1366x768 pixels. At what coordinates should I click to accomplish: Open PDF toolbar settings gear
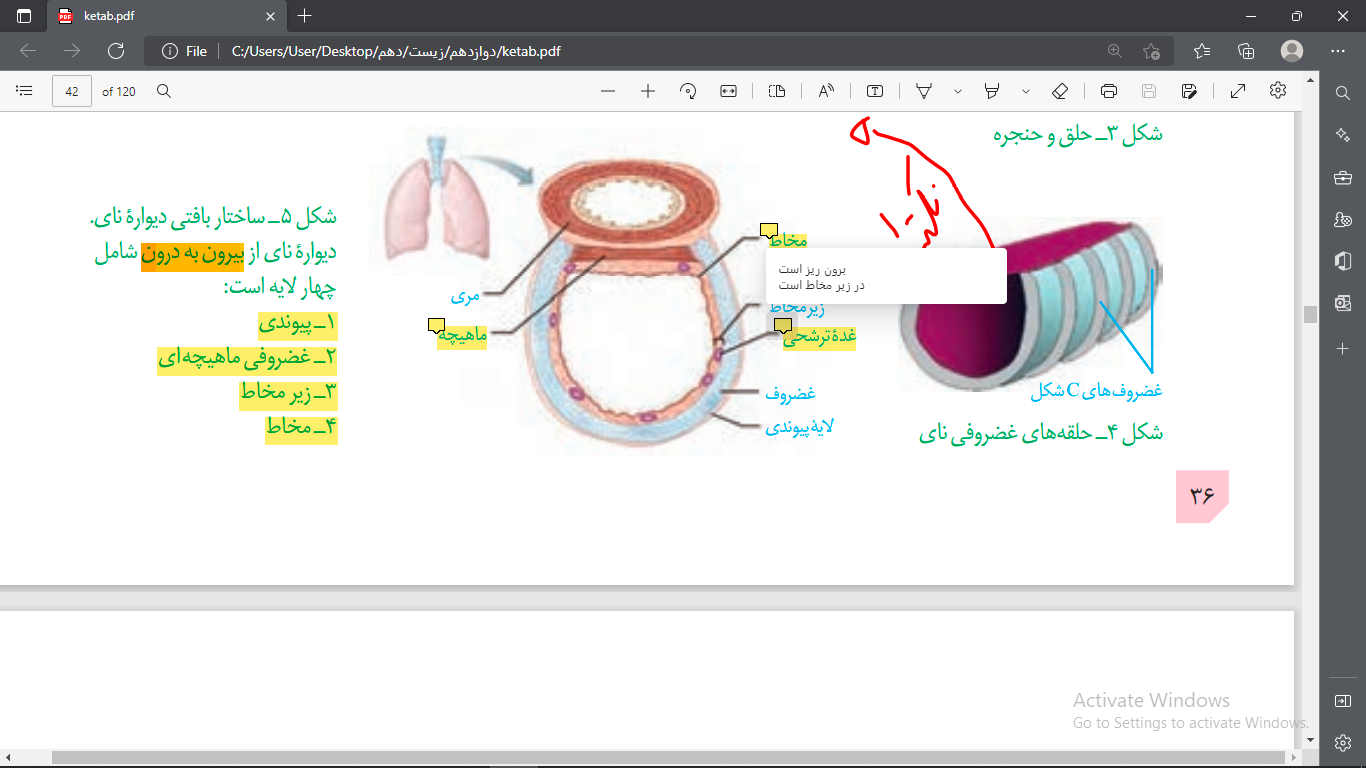coord(1278,91)
